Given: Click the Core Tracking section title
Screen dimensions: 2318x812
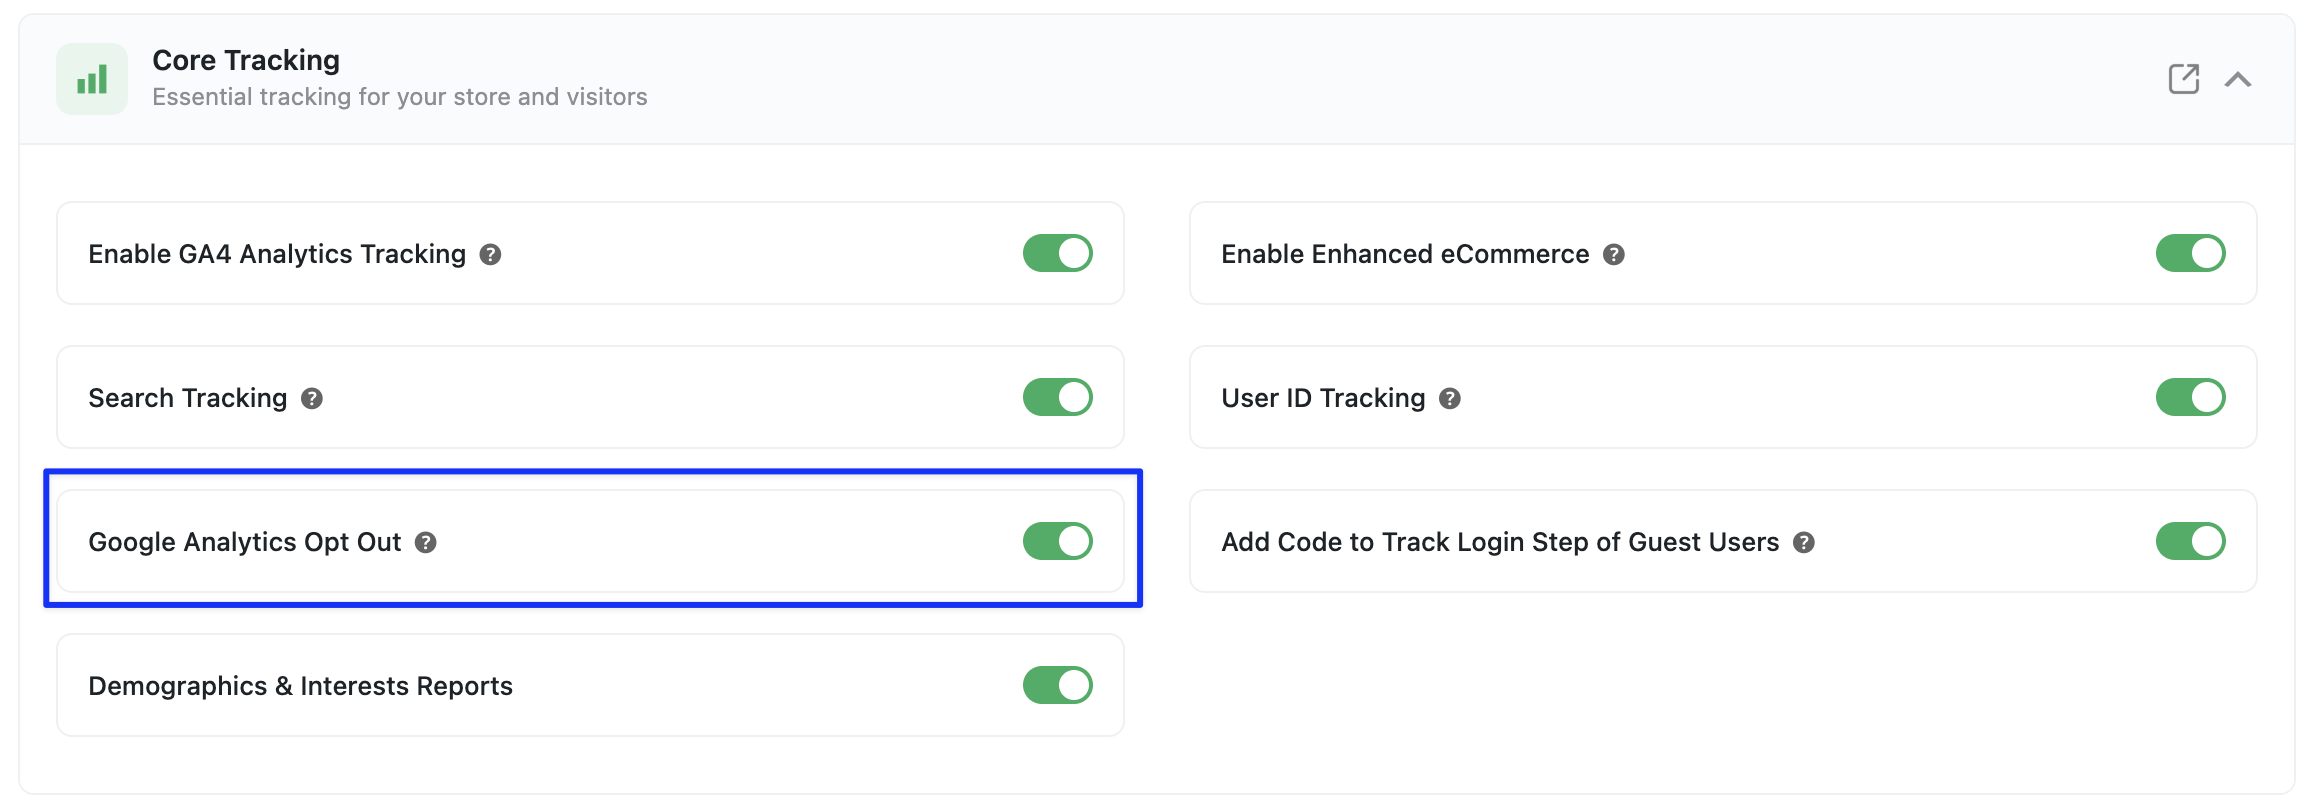Looking at the screenshot, I should 246,60.
